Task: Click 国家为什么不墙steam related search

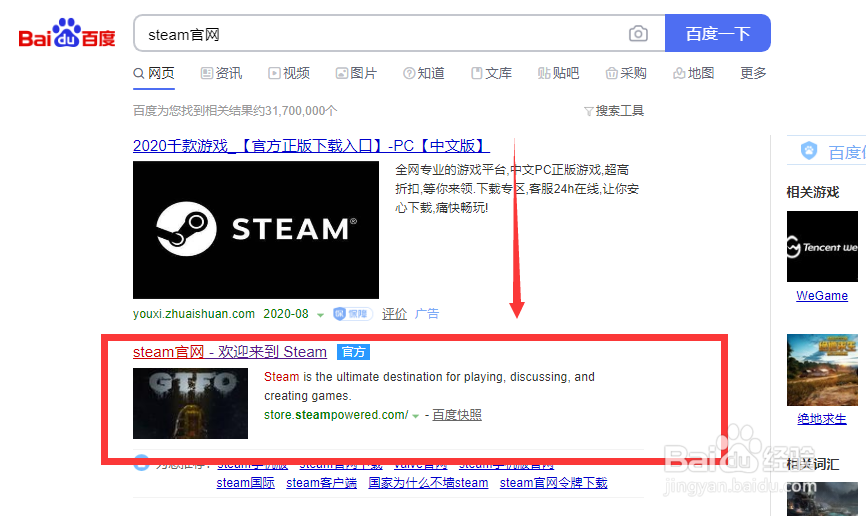Action: click(x=429, y=483)
